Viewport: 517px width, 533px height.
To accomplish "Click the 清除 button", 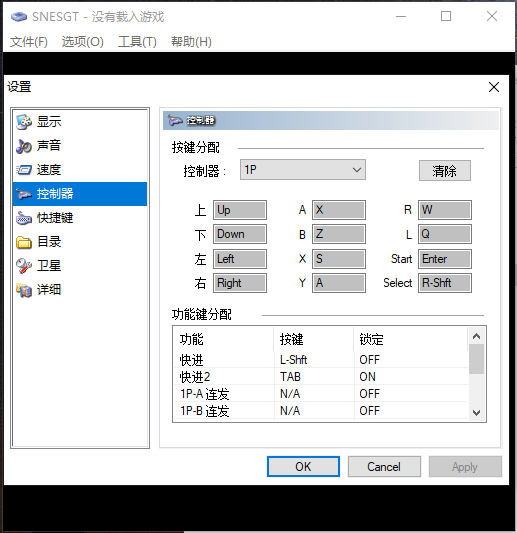I will pyautogui.click(x=445, y=171).
